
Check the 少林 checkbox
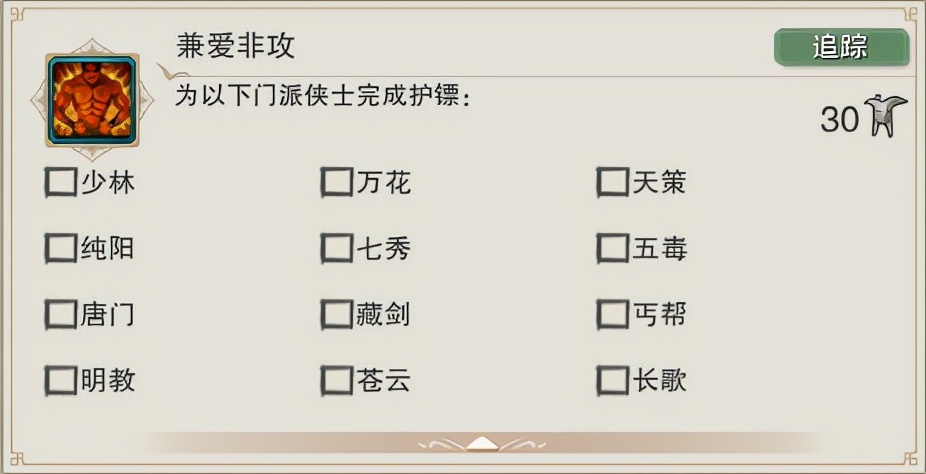click(61, 182)
